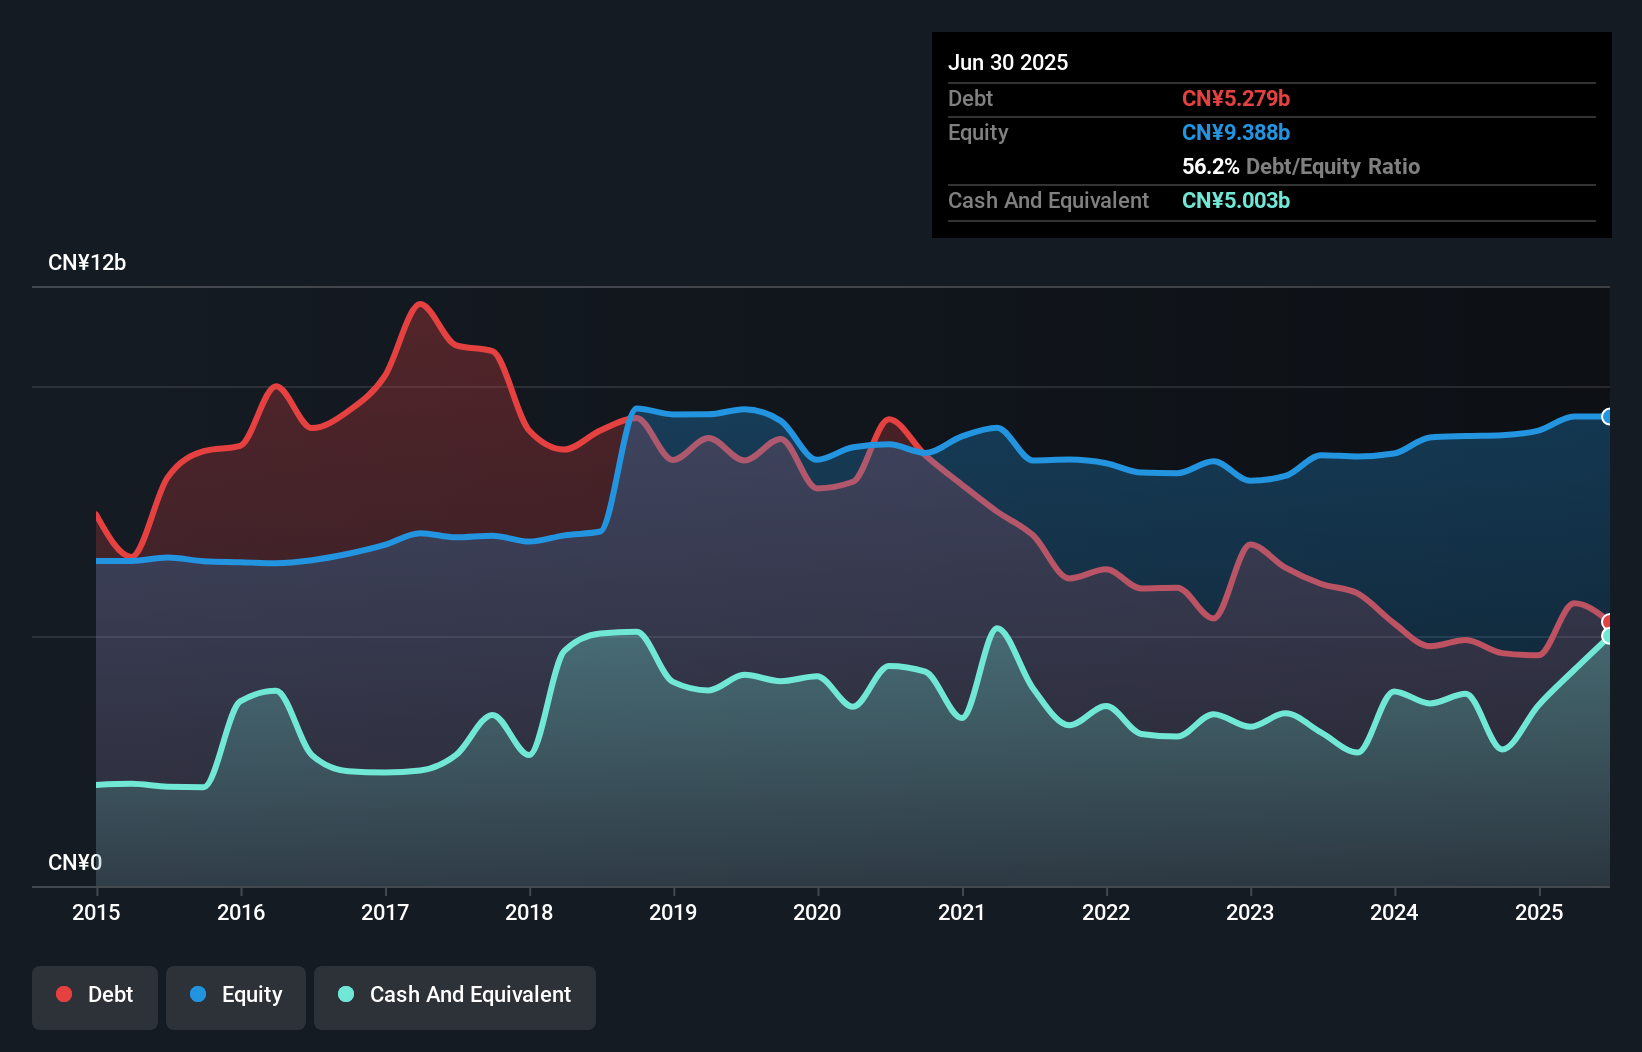The width and height of the screenshot is (1642, 1052).
Task: Click the blue Equity endpoint marker on chart
Action: click(x=1607, y=416)
